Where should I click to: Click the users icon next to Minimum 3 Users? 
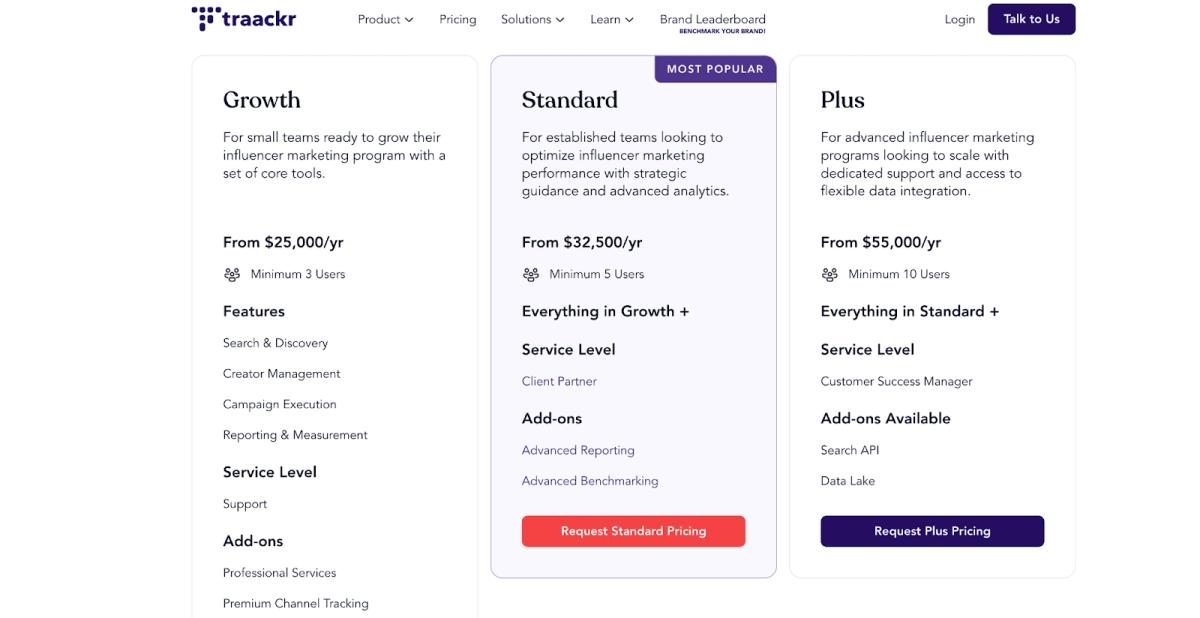(231, 273)
